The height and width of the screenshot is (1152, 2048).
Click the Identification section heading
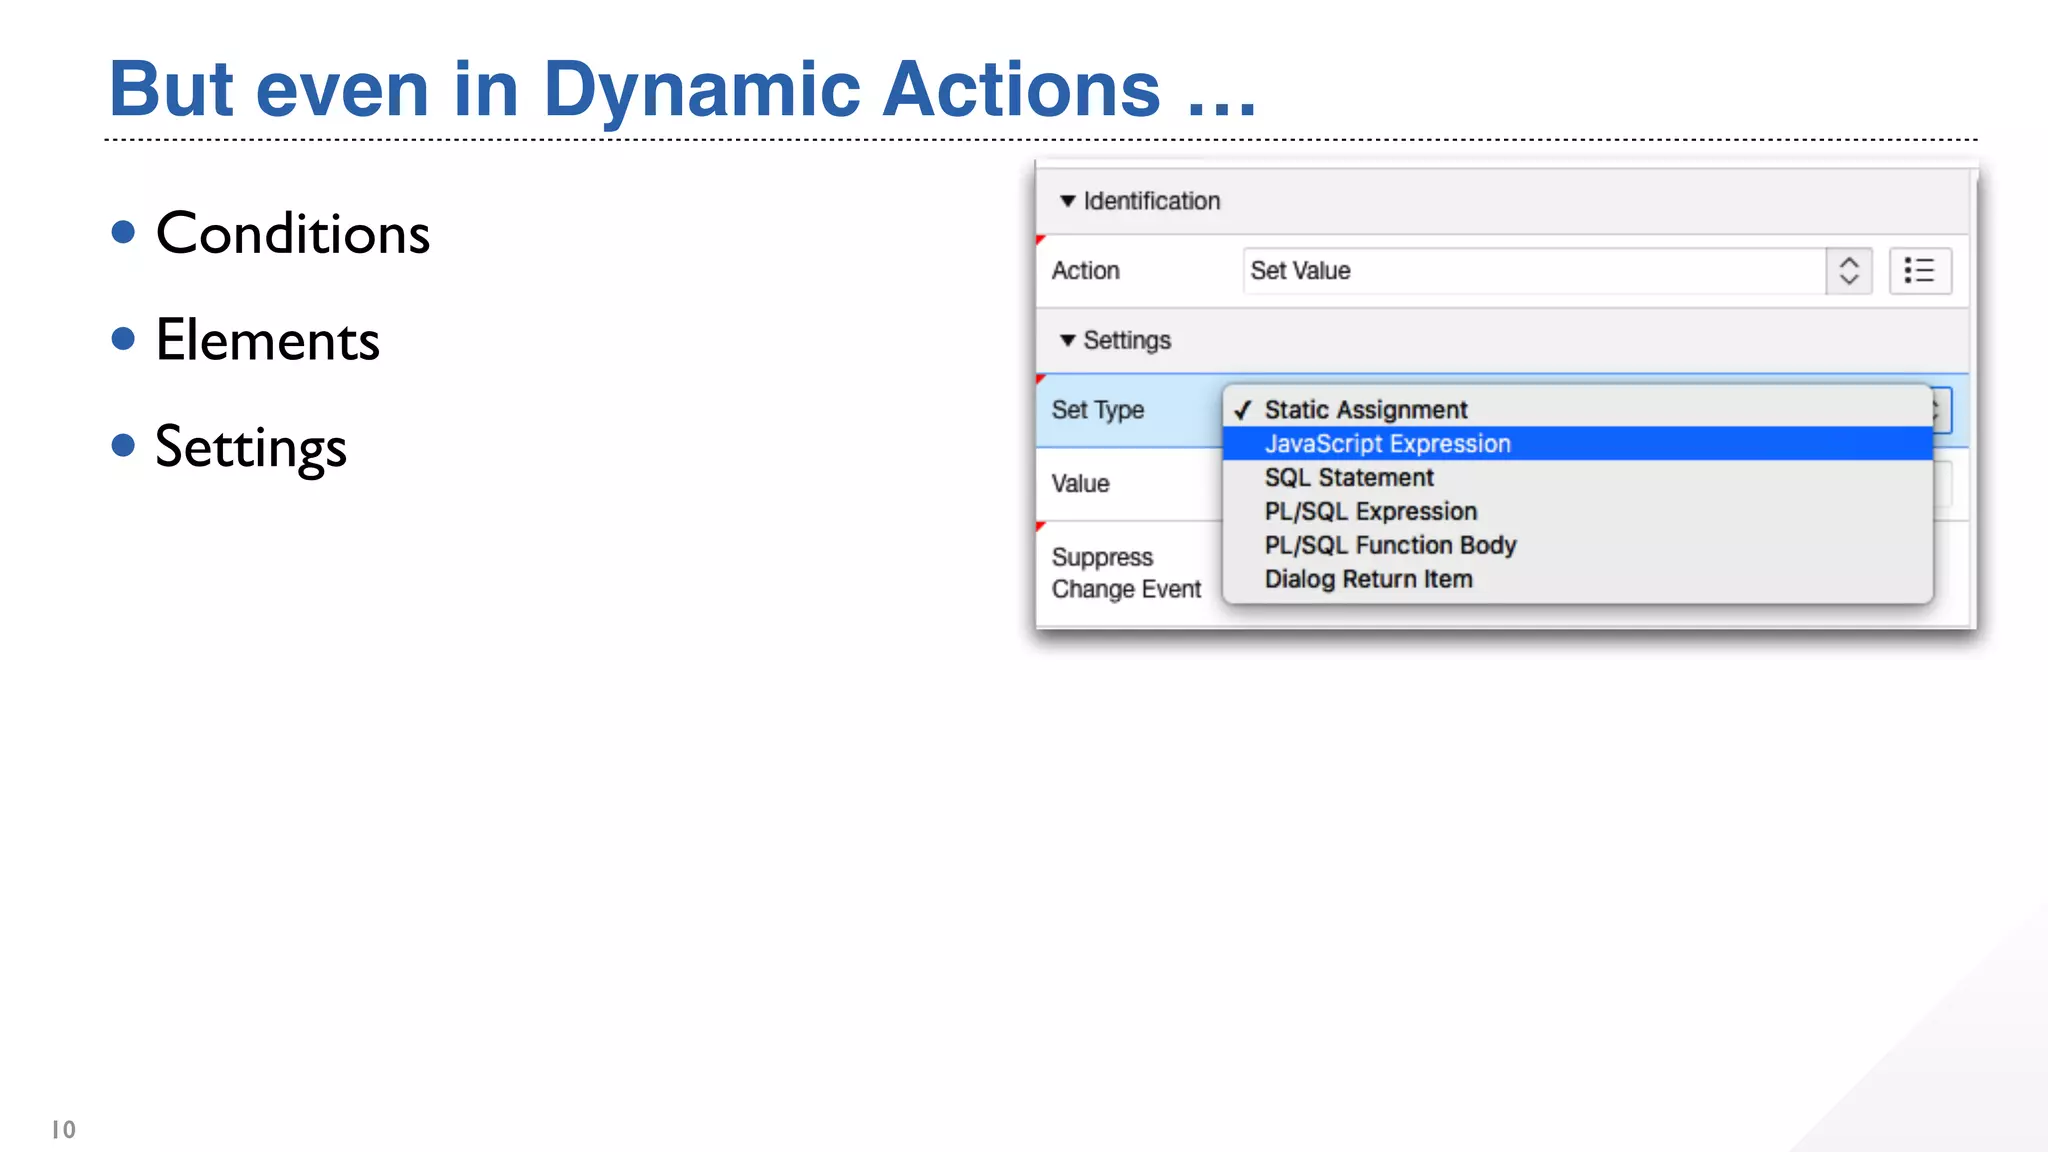point(1152,201)
